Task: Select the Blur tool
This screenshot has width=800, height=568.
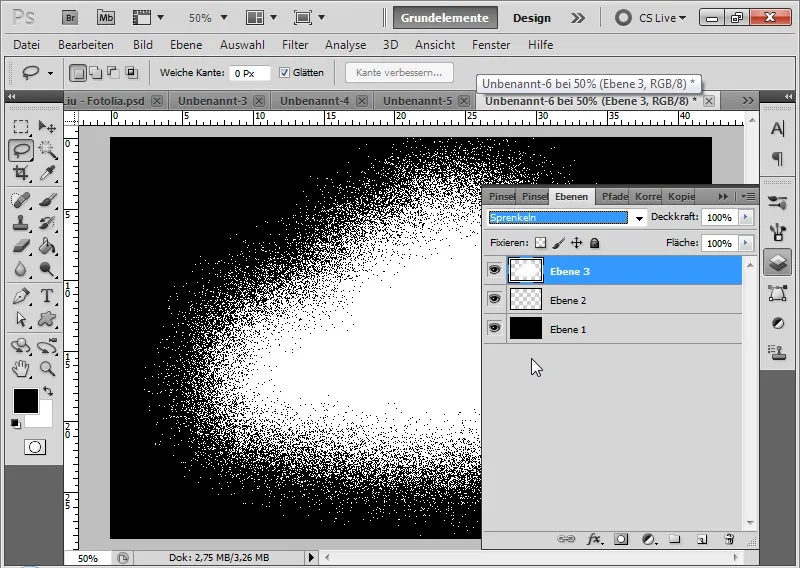Action: (x=21, y=269)
